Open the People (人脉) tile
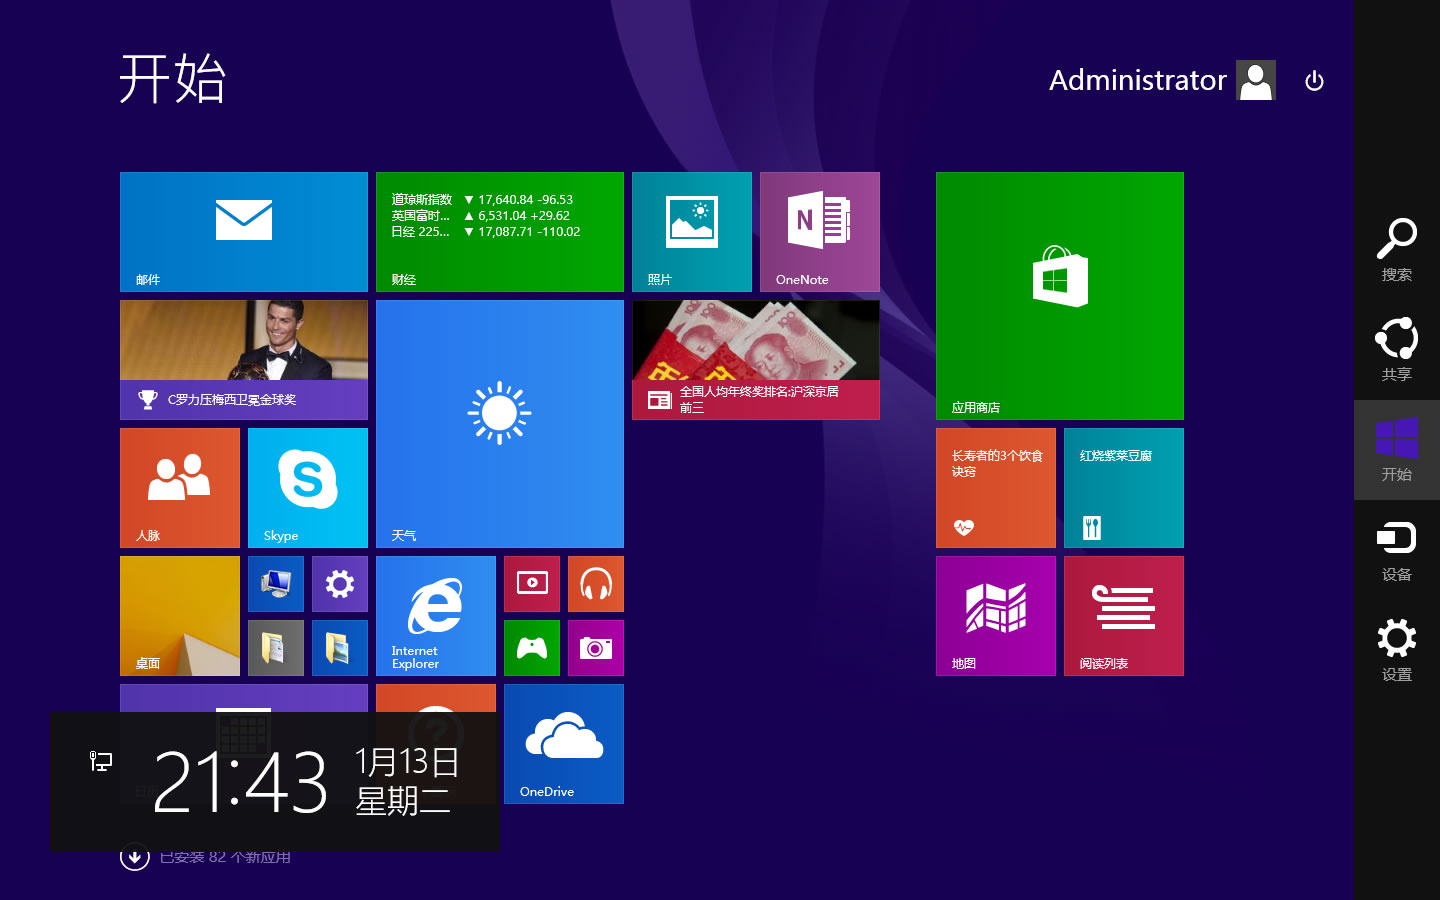Image resolution: width=1440 pixels, height=900 pixels. click(x=180, y=488)
